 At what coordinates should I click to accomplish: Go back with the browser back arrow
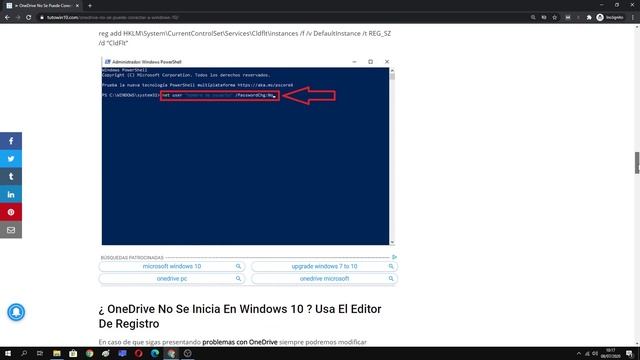7,18
